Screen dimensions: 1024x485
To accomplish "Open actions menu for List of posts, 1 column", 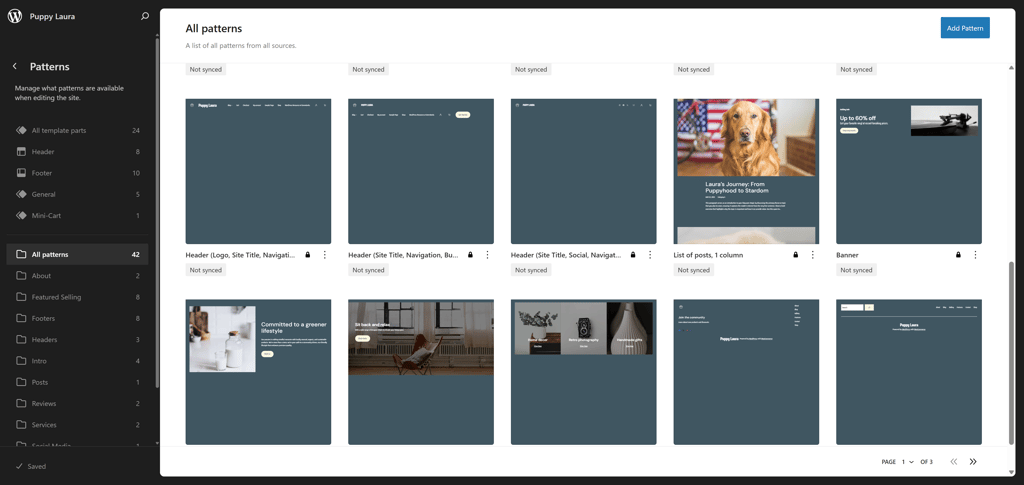I will click(812, 255).
